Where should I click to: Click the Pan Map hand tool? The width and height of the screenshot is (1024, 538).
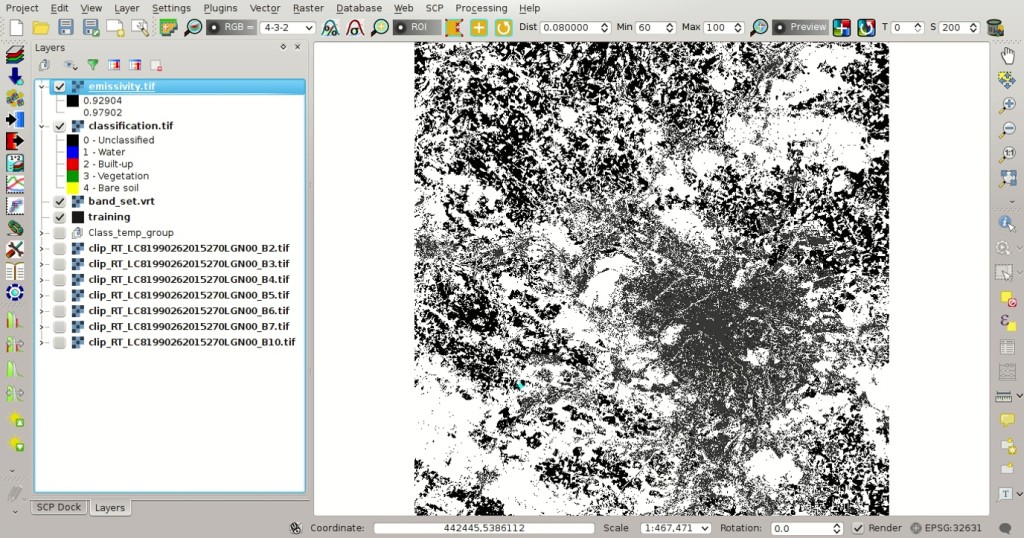1008,56
